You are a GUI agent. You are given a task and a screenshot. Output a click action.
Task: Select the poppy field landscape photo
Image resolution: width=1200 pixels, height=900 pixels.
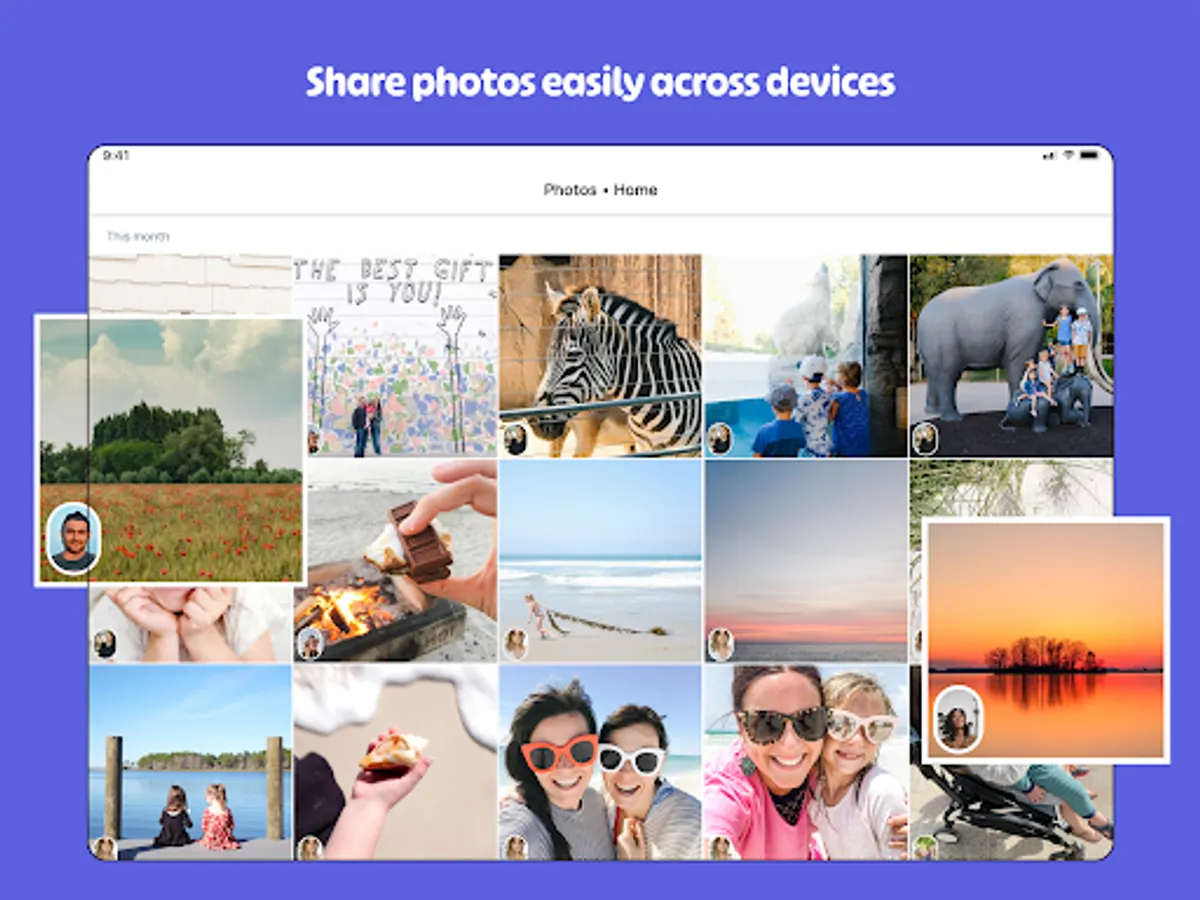170,450
